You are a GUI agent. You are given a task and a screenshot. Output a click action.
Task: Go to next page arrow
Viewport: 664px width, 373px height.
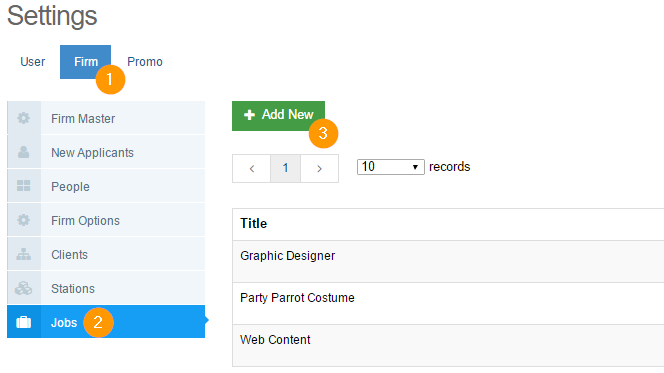pyautogui.click(x=319, y=169)
